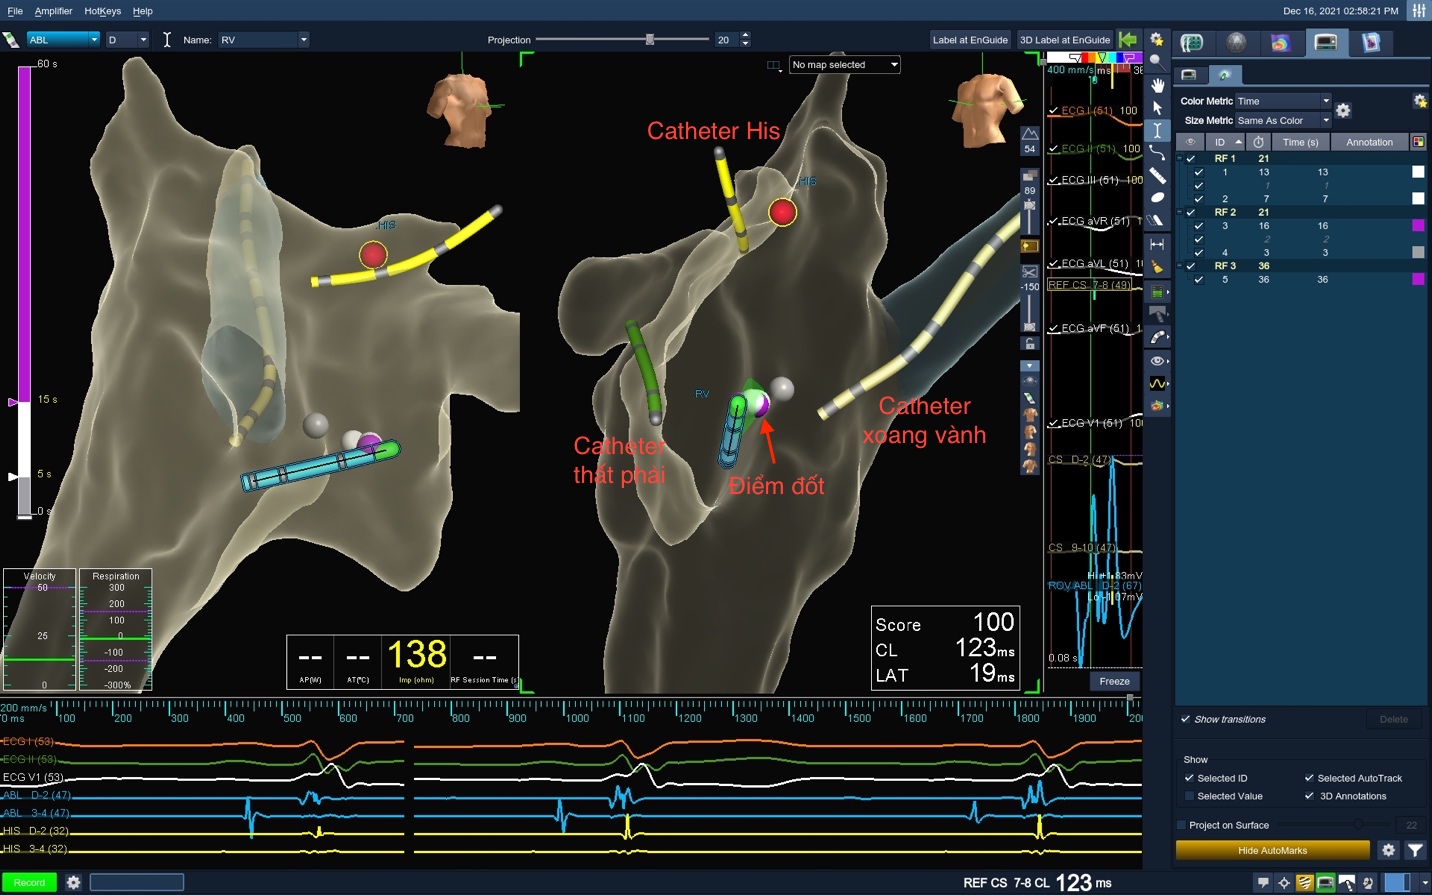The width and height of the screenshot is (1432, 895).
Task: Enable the Selected Value checkbox
Action: (1189, 796)
